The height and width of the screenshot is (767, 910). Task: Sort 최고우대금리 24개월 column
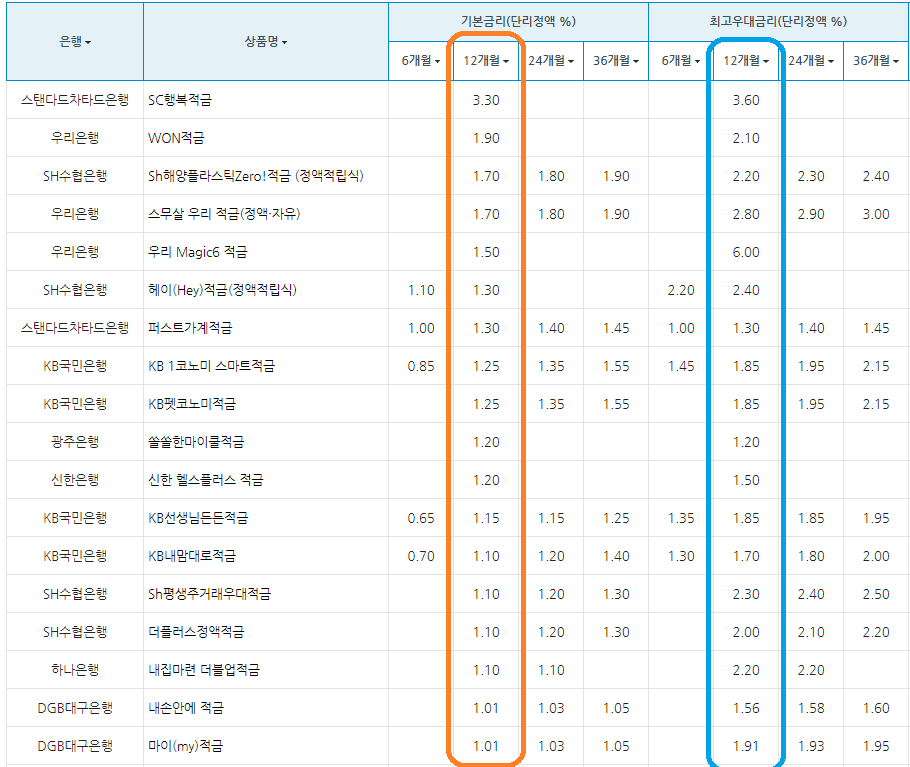point(811,60)
